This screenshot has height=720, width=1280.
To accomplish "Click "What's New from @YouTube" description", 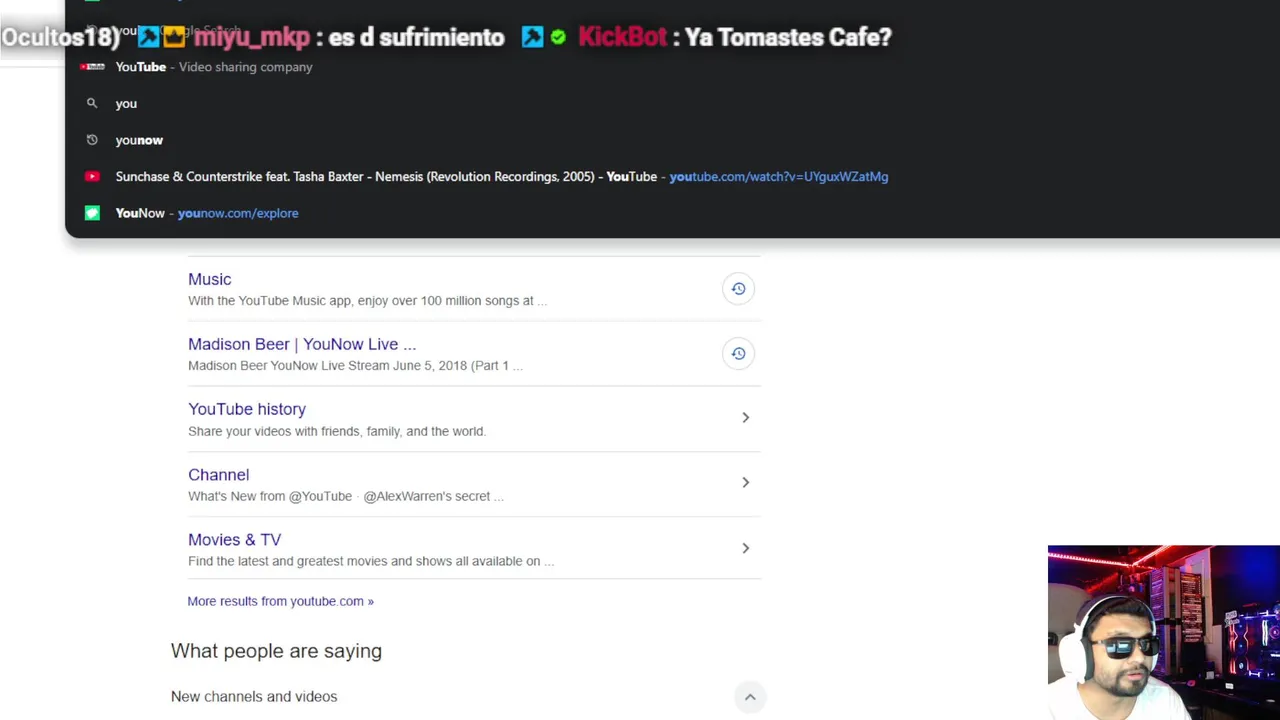I will 346,496.
